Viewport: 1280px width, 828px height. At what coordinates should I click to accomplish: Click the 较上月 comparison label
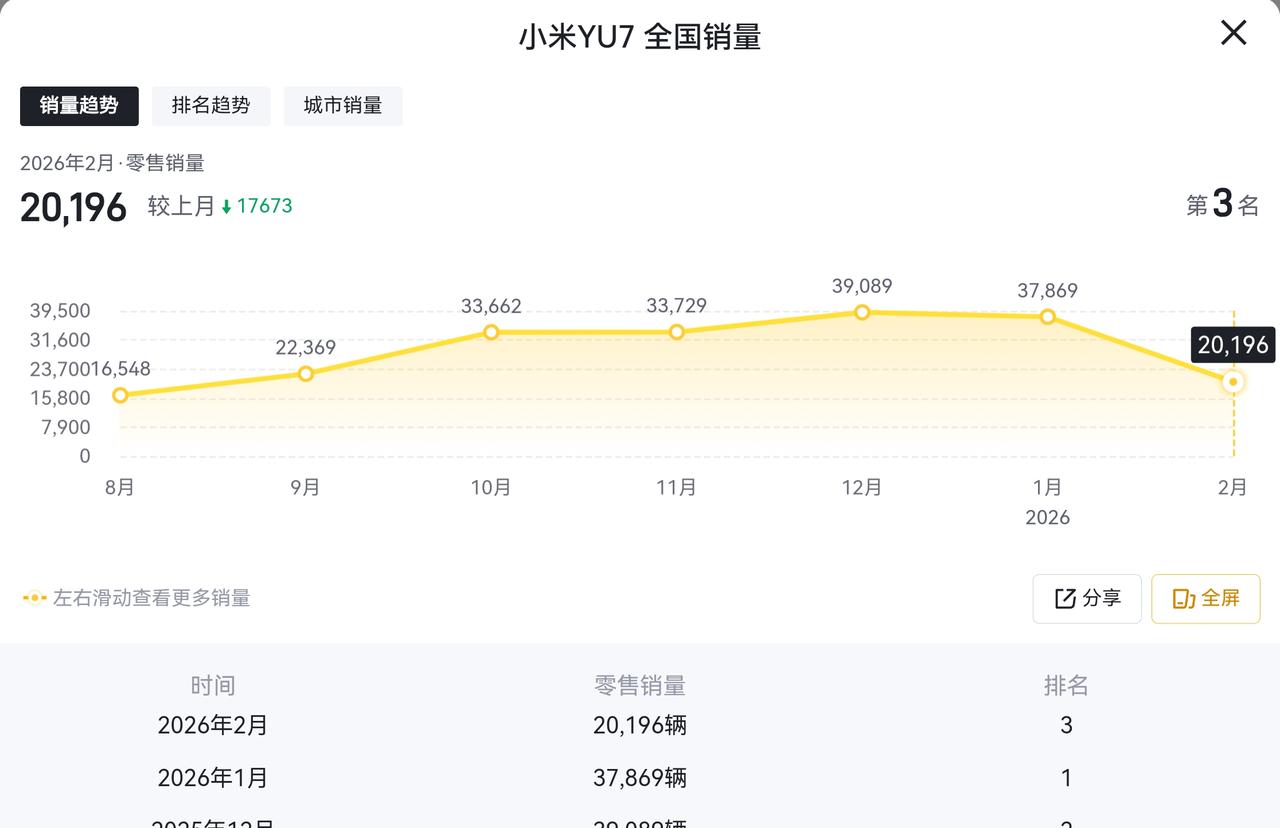click(182, 206)
